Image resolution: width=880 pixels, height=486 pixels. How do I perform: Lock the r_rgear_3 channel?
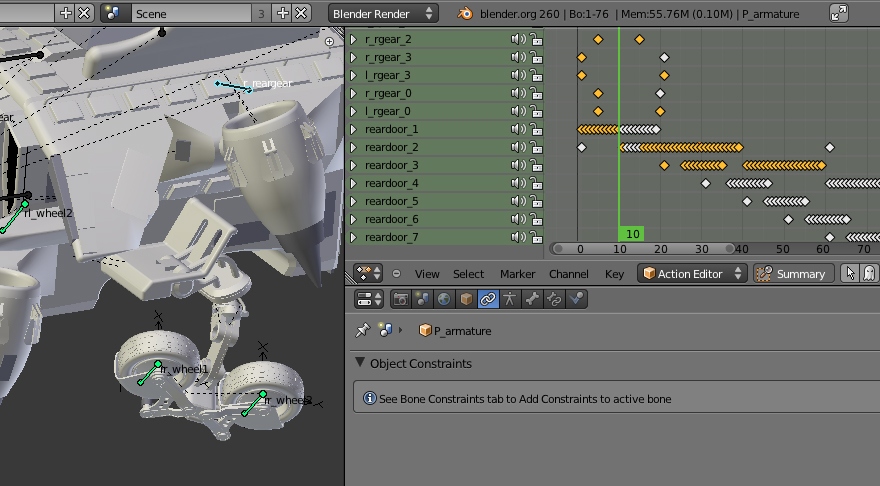(536, 57)
